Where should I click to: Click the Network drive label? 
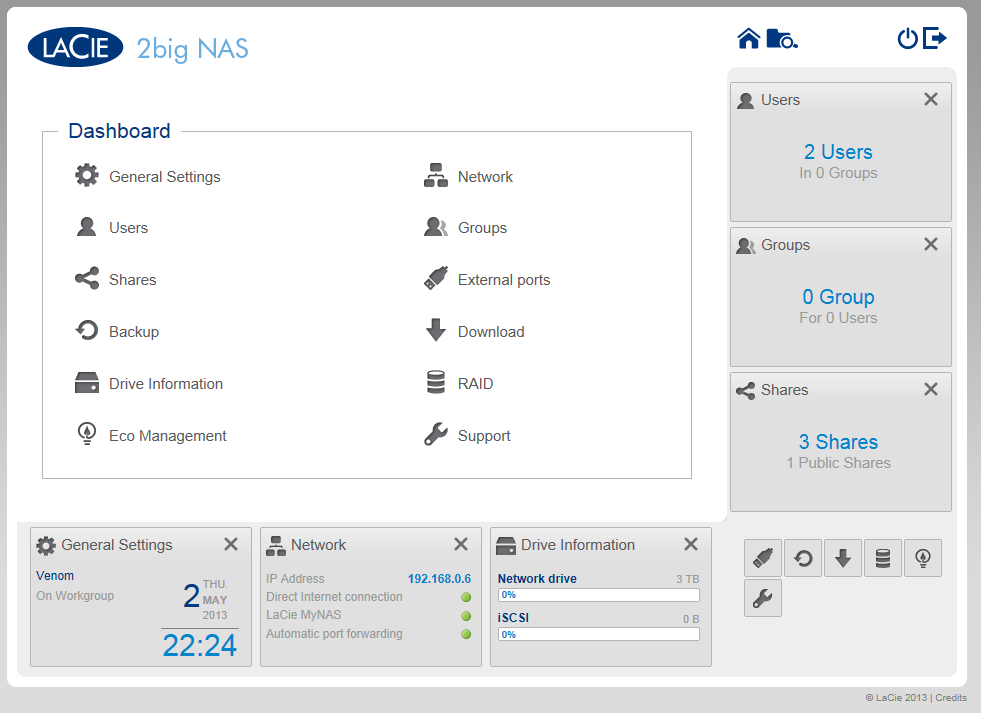tap(537, 579)
